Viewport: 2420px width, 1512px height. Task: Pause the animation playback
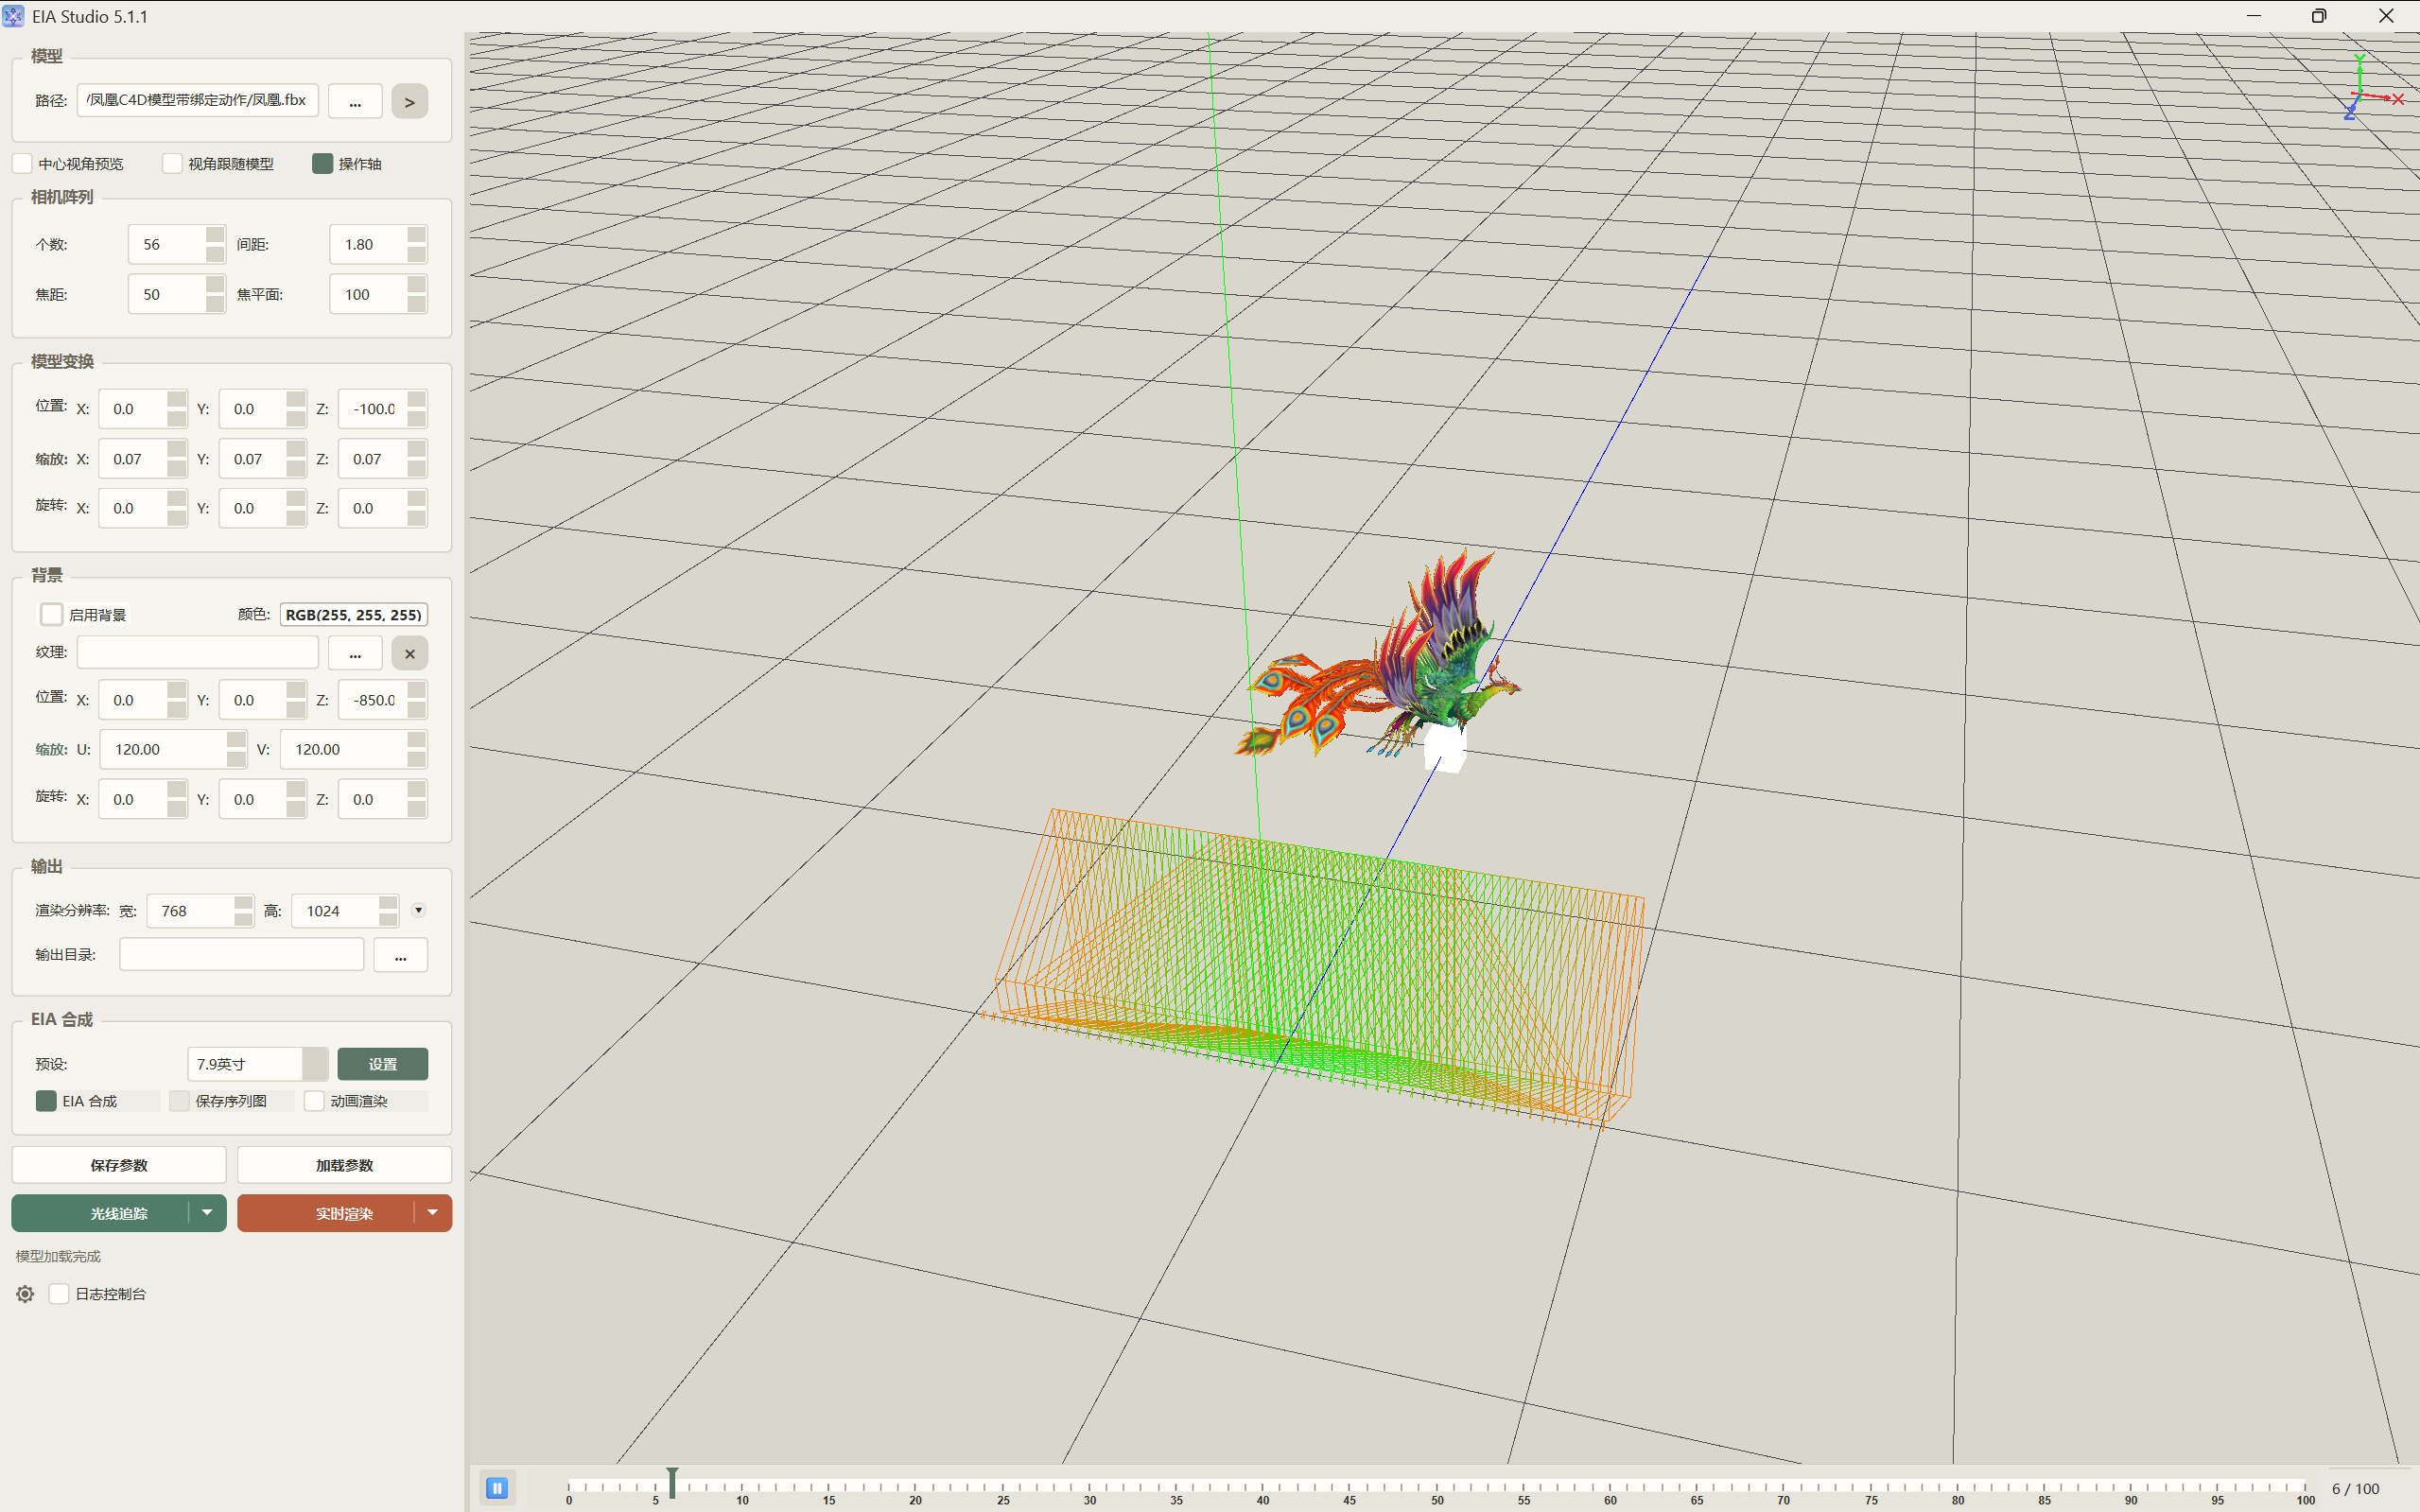[497, 1488]
